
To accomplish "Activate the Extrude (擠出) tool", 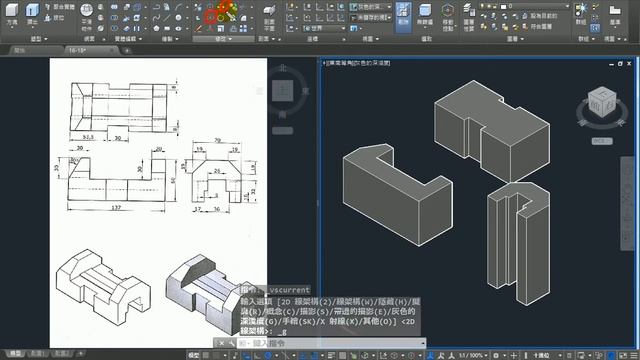I will coord(32,14).
